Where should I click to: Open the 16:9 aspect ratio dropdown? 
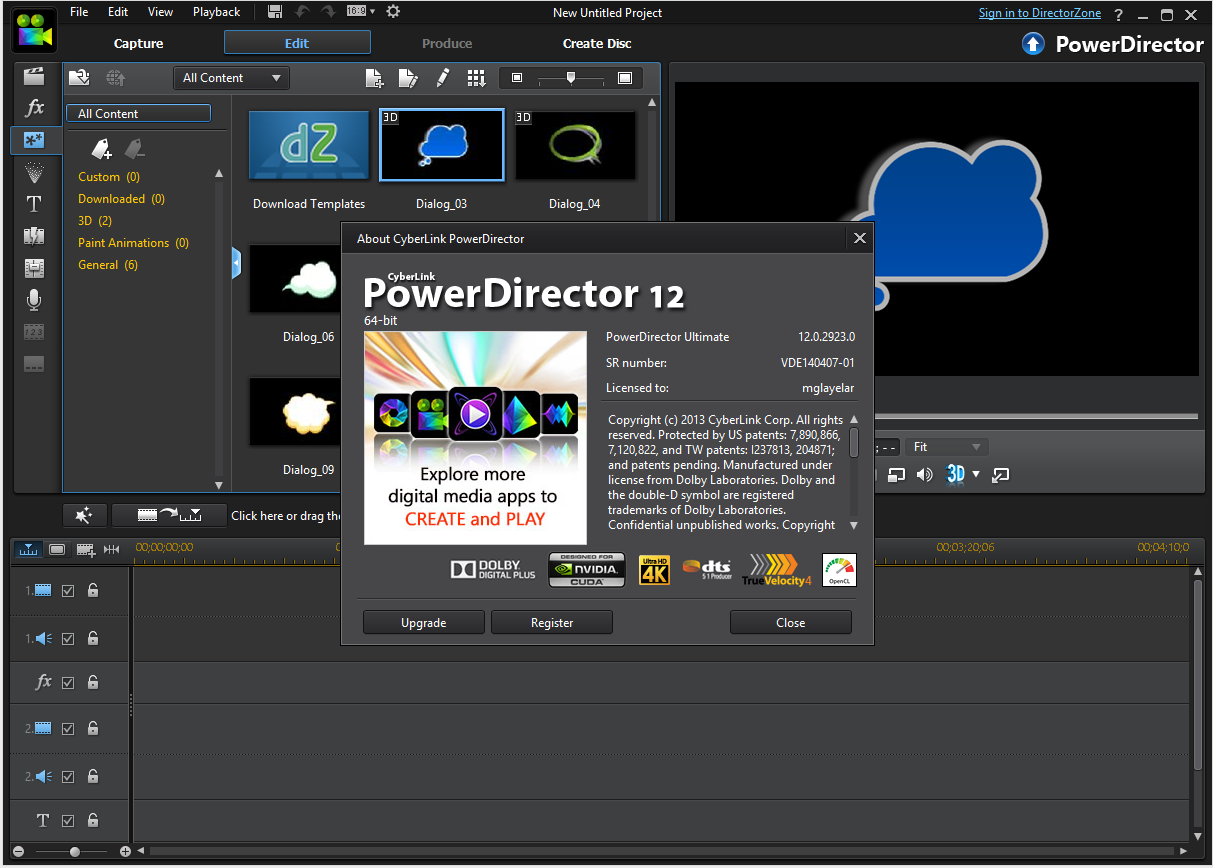point(361,12)
